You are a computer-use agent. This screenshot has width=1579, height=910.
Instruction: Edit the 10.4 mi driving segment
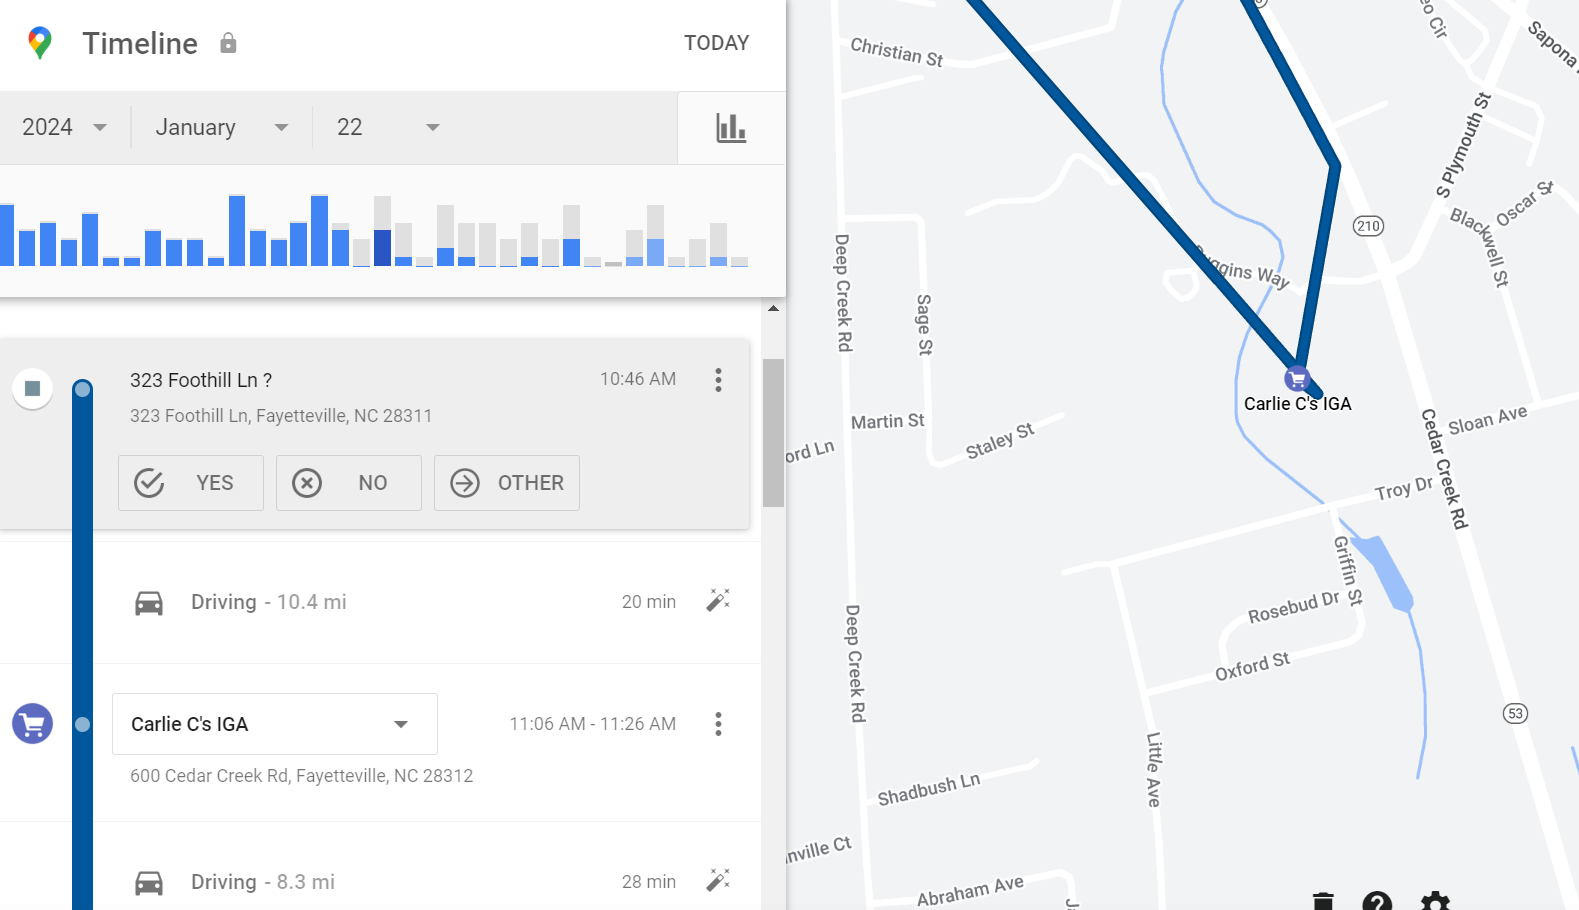click(x=718, y=600)
